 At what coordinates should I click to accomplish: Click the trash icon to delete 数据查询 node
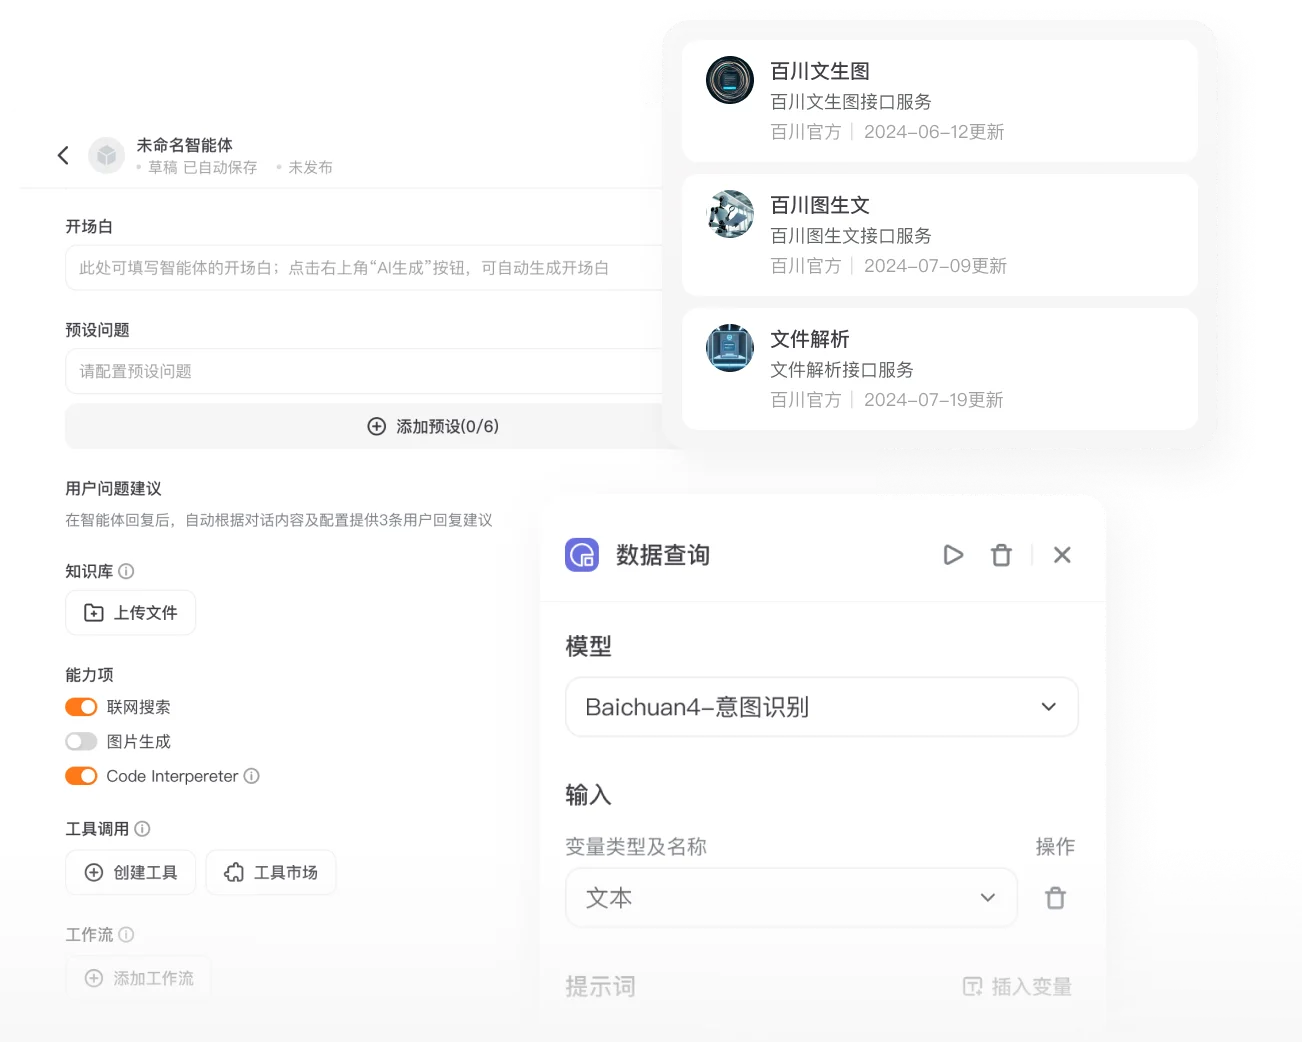(x=1001, y=554)
